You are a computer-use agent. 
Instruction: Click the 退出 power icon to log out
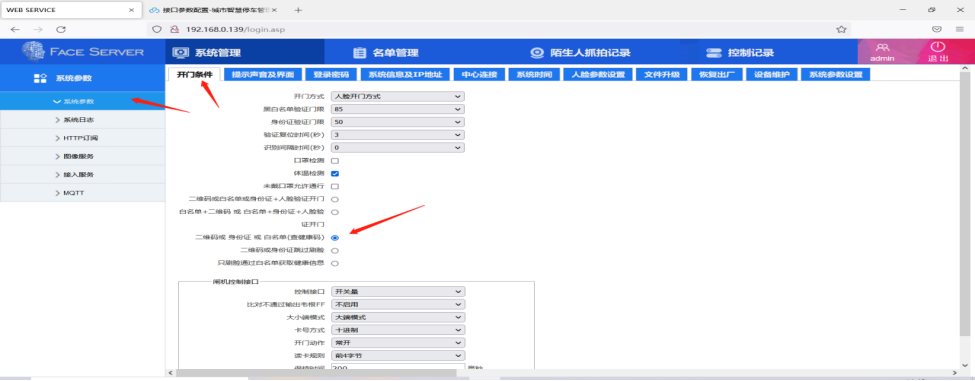pos(938,47)
